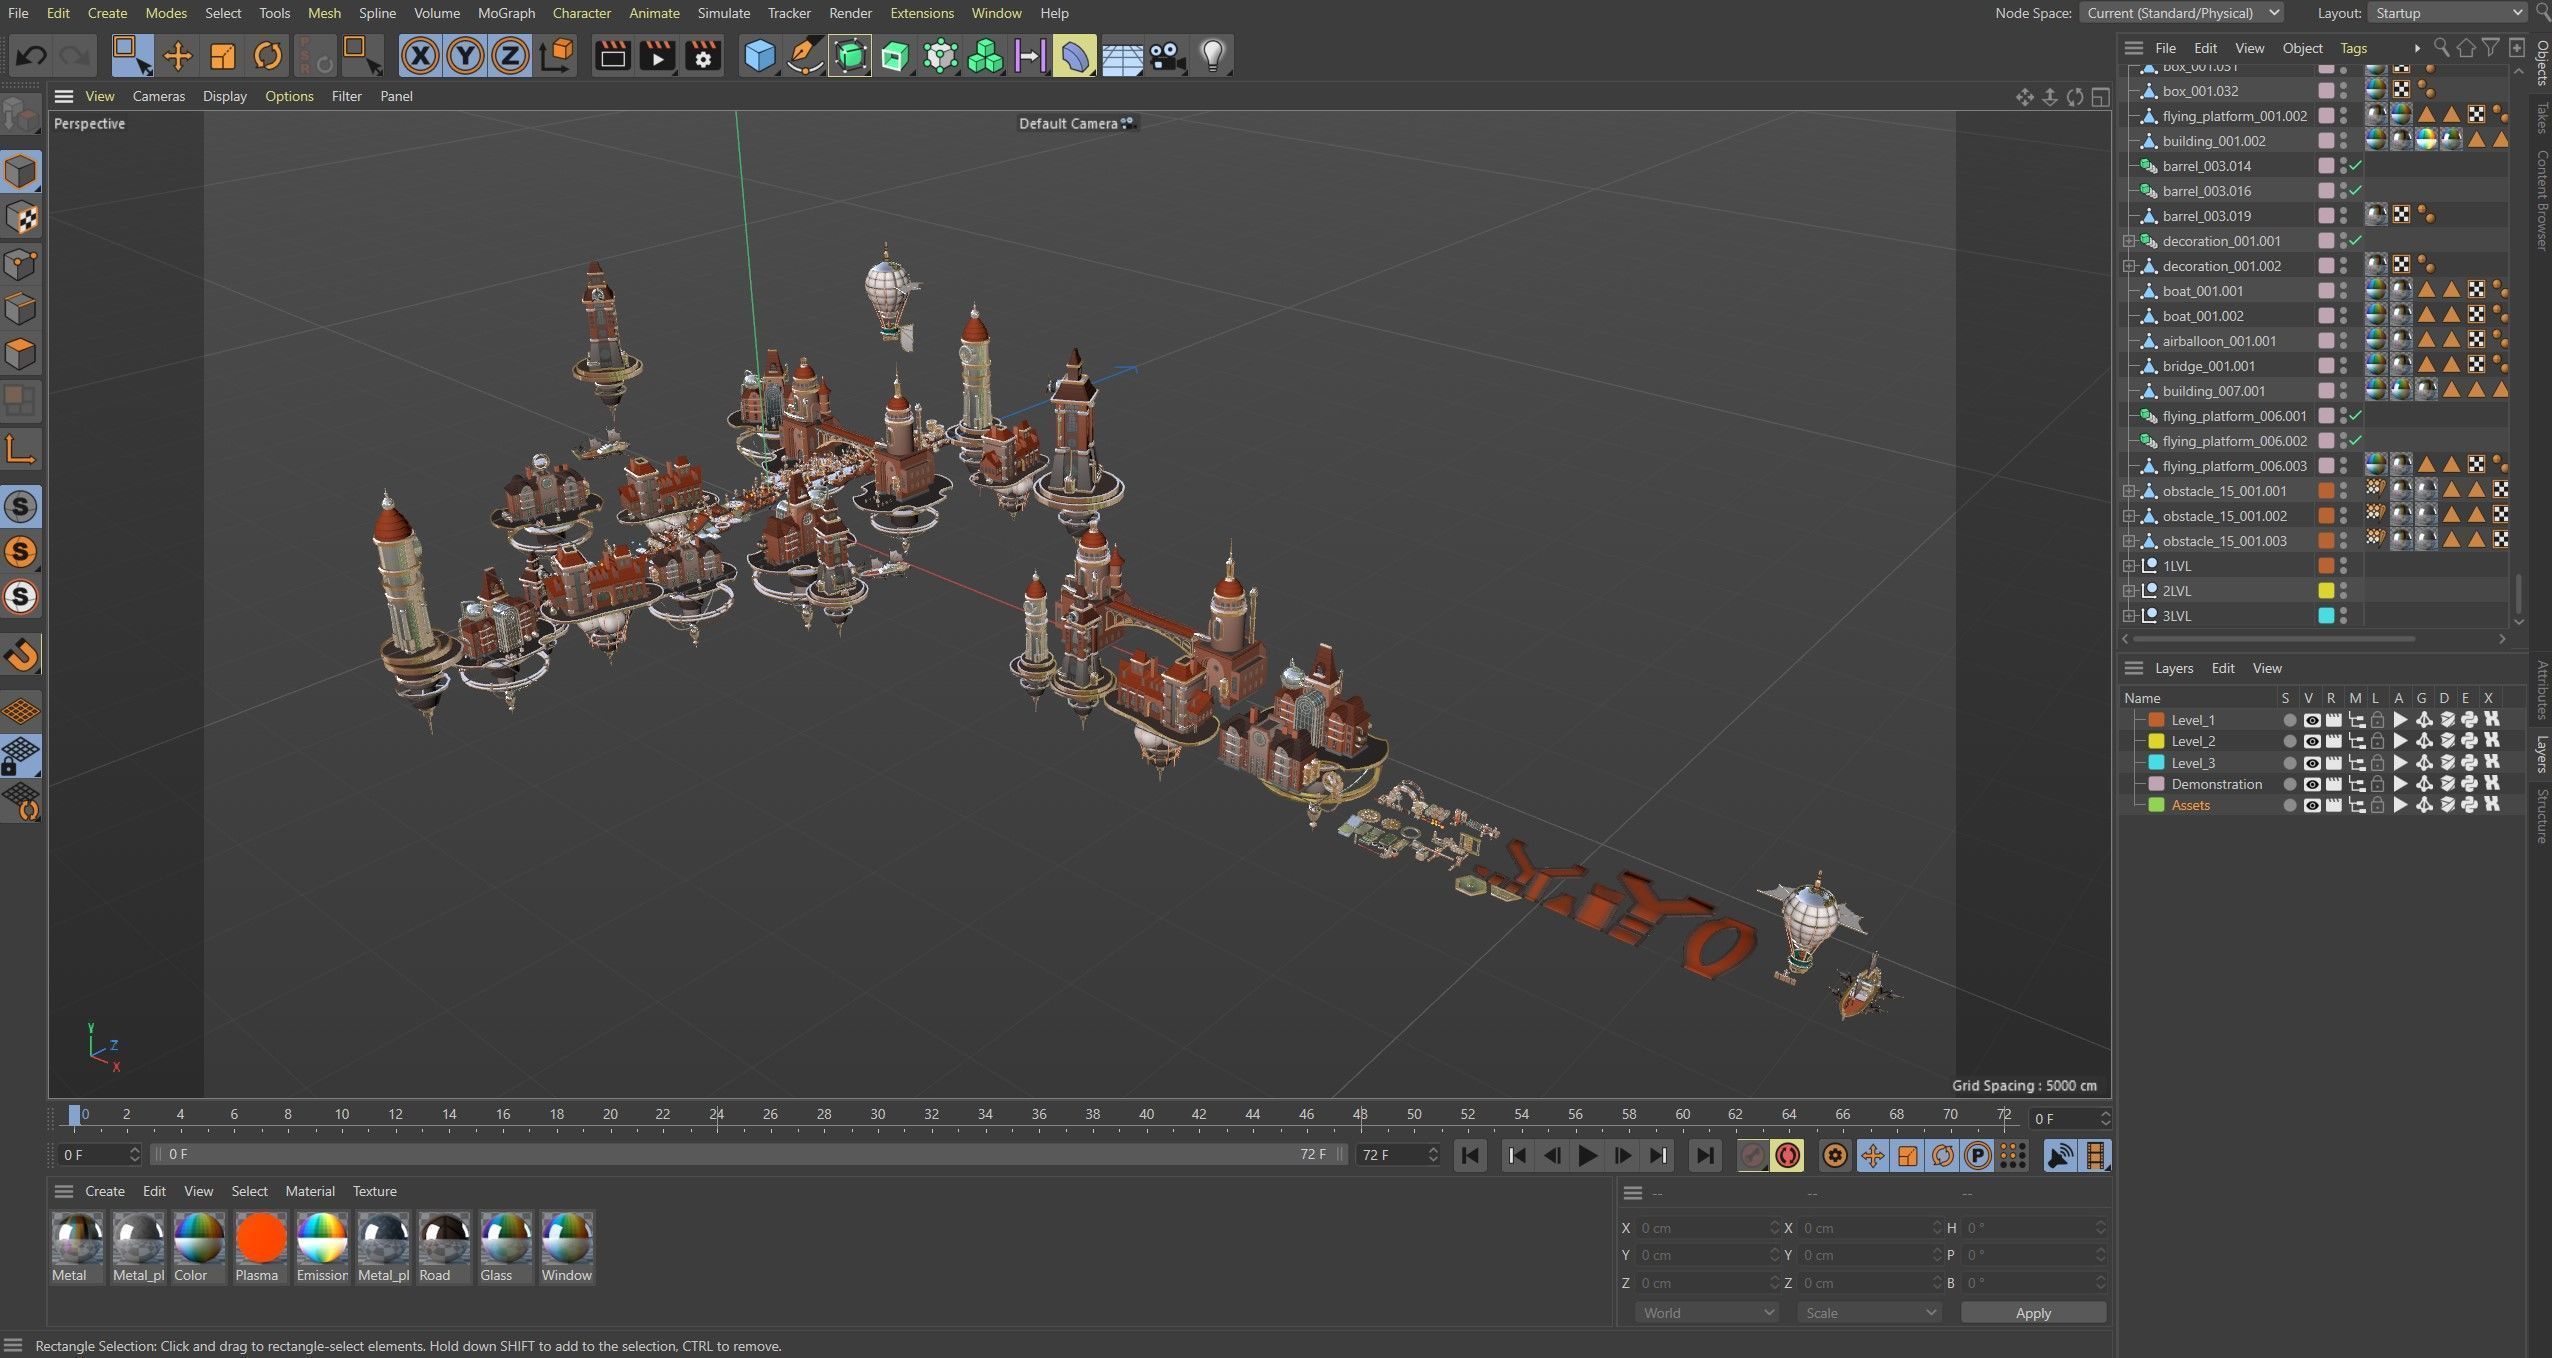
Task: Open the Simulate menu
Action: (723, 13)
